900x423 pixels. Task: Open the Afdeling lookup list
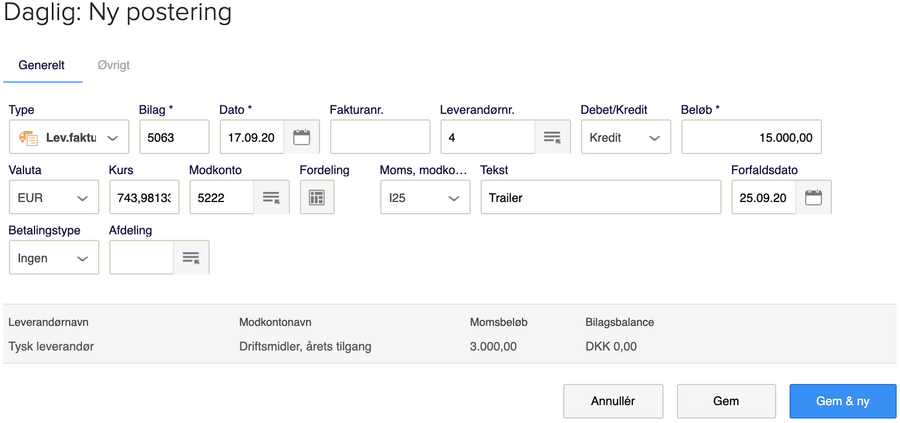click(x=190, y=258)
